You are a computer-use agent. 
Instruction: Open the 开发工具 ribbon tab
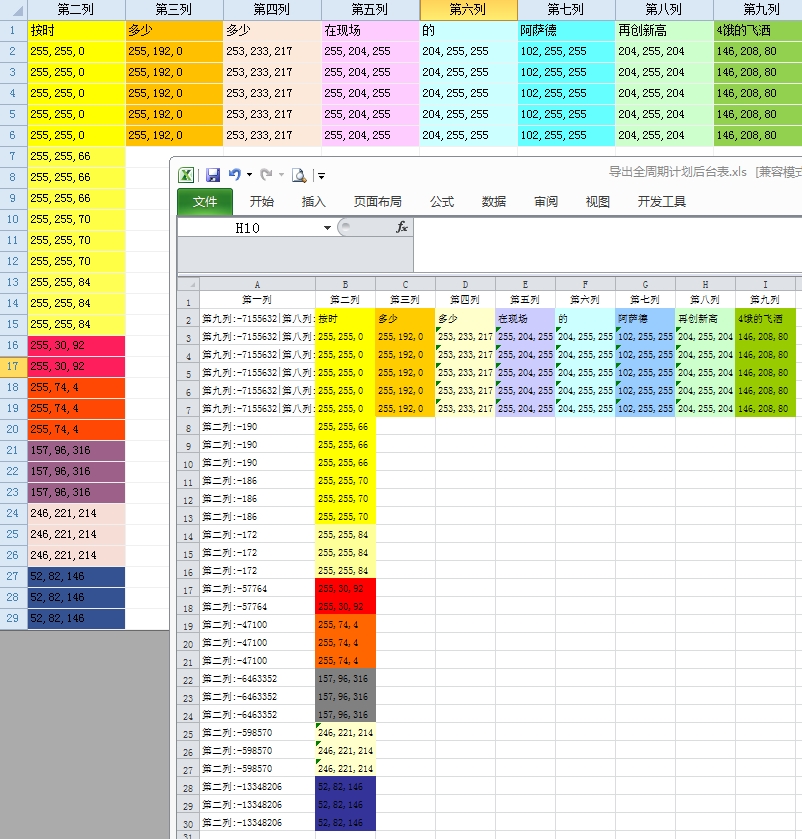(662, 202)
